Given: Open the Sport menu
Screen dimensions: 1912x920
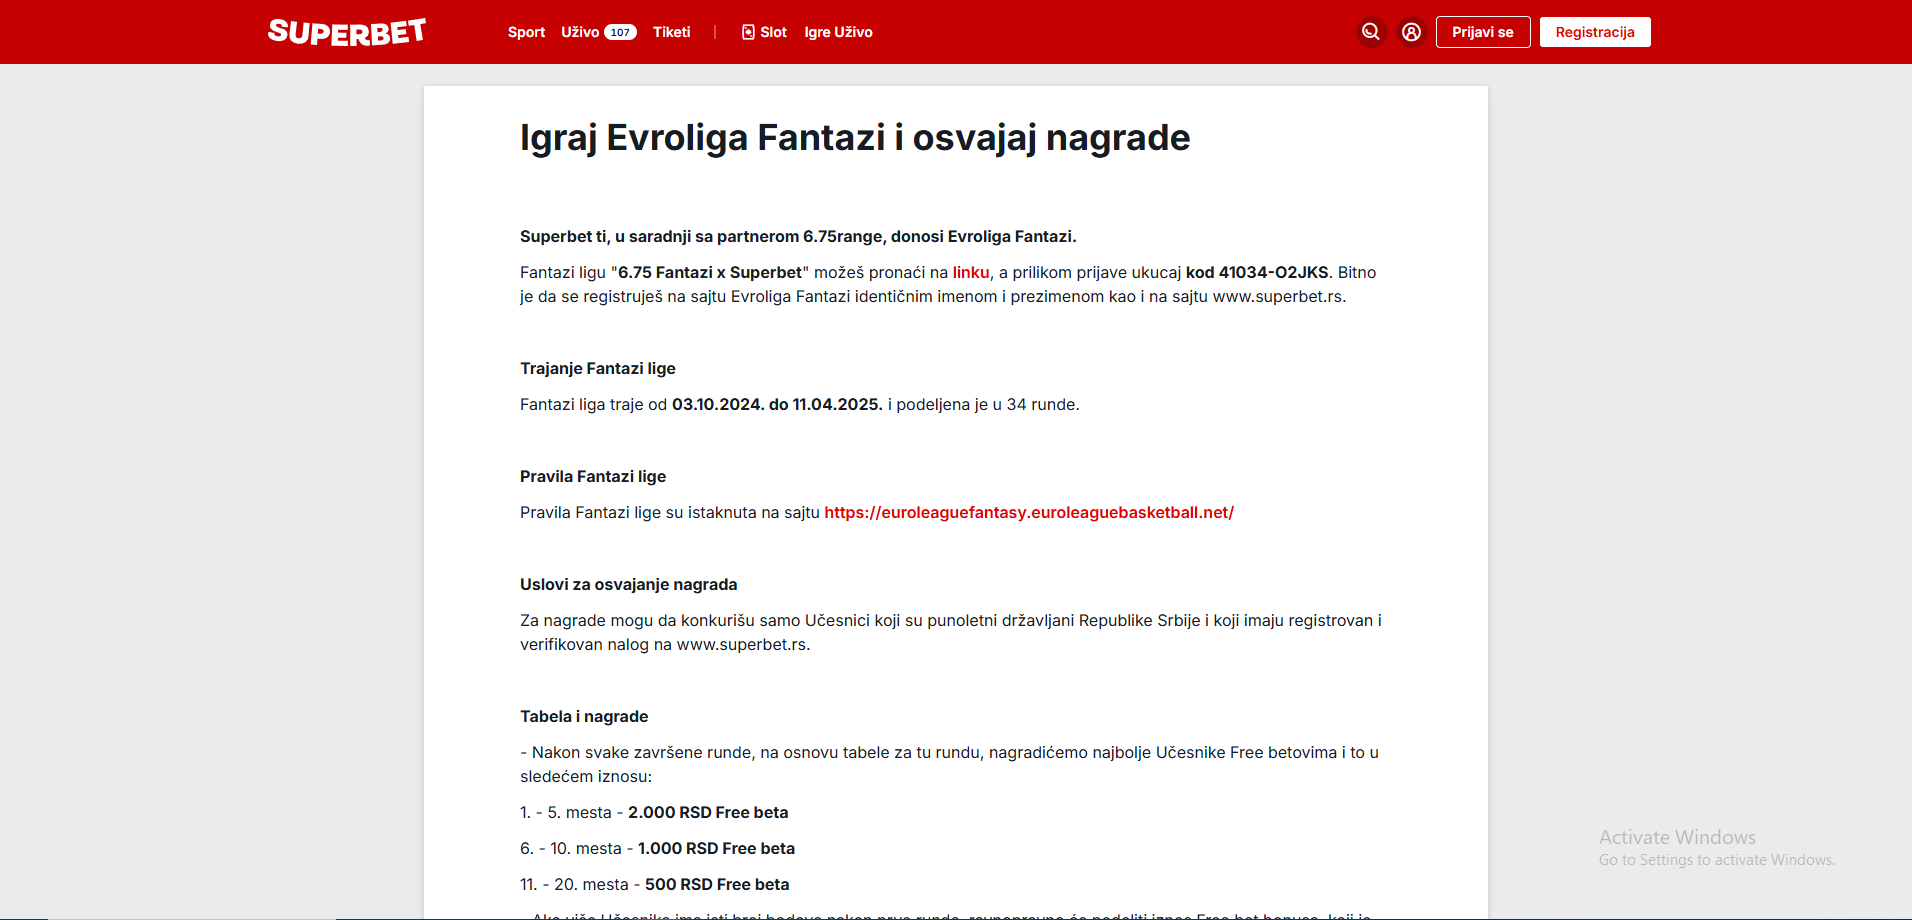Looking at the screenshot, I should click(x=526, y=32).
